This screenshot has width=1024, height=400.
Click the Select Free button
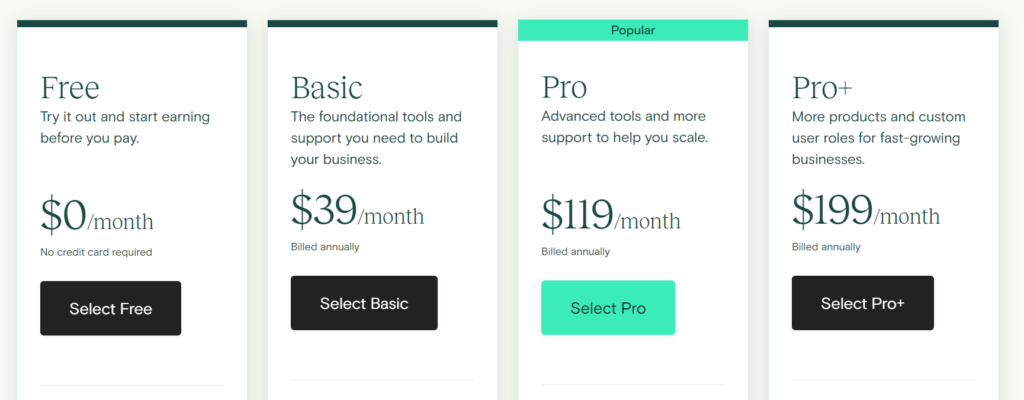click(x=110, y=308)
